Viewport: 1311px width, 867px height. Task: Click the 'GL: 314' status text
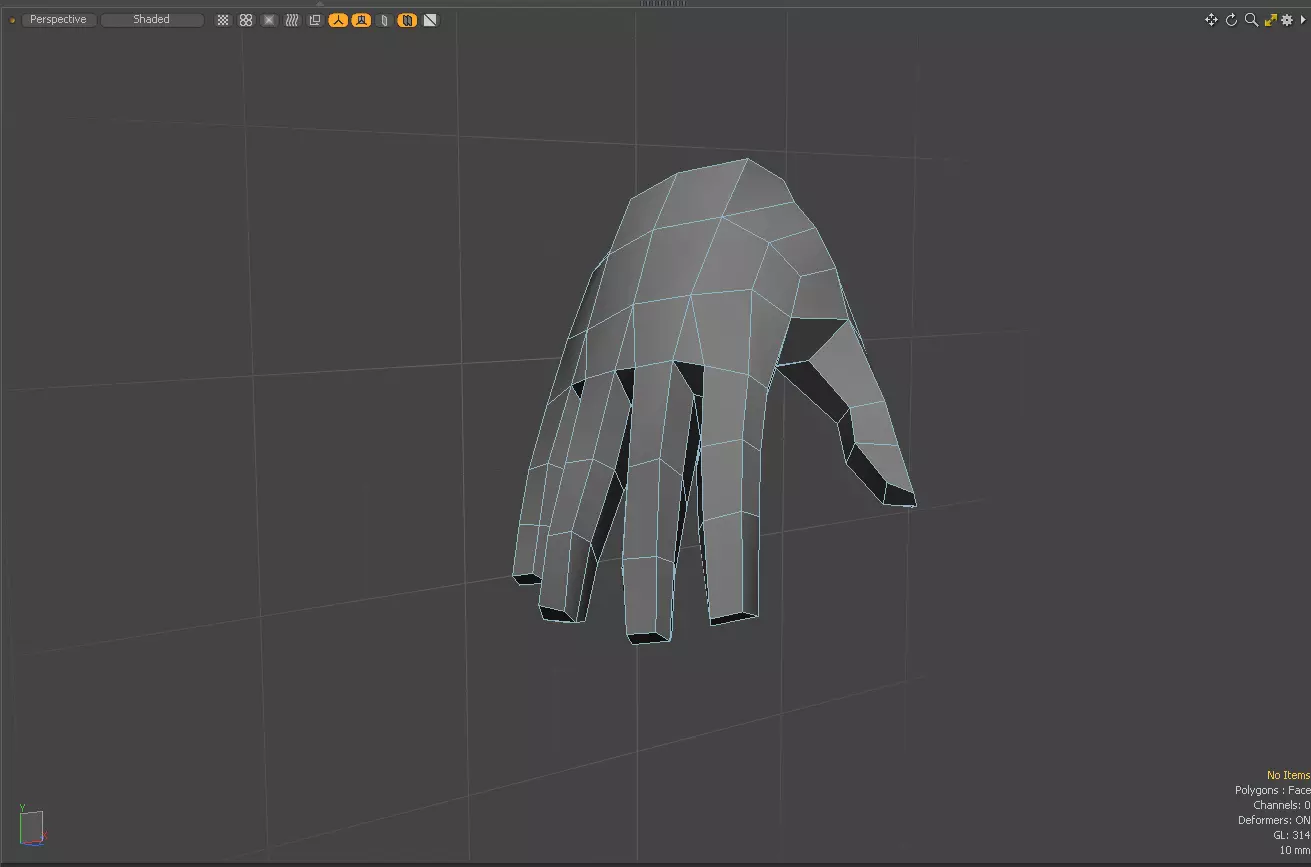coord(1291,835)
